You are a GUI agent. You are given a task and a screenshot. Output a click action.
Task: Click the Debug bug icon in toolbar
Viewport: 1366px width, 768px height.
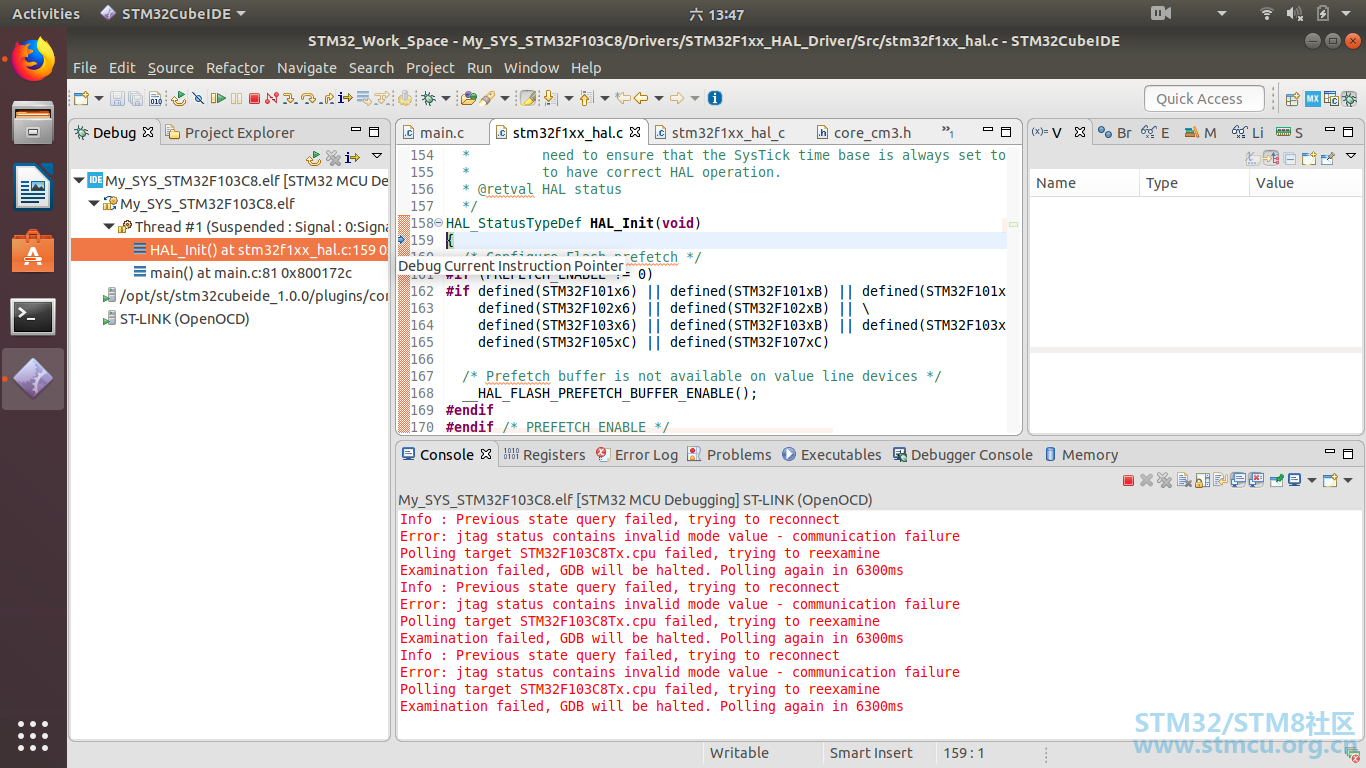tap(428, 98)
